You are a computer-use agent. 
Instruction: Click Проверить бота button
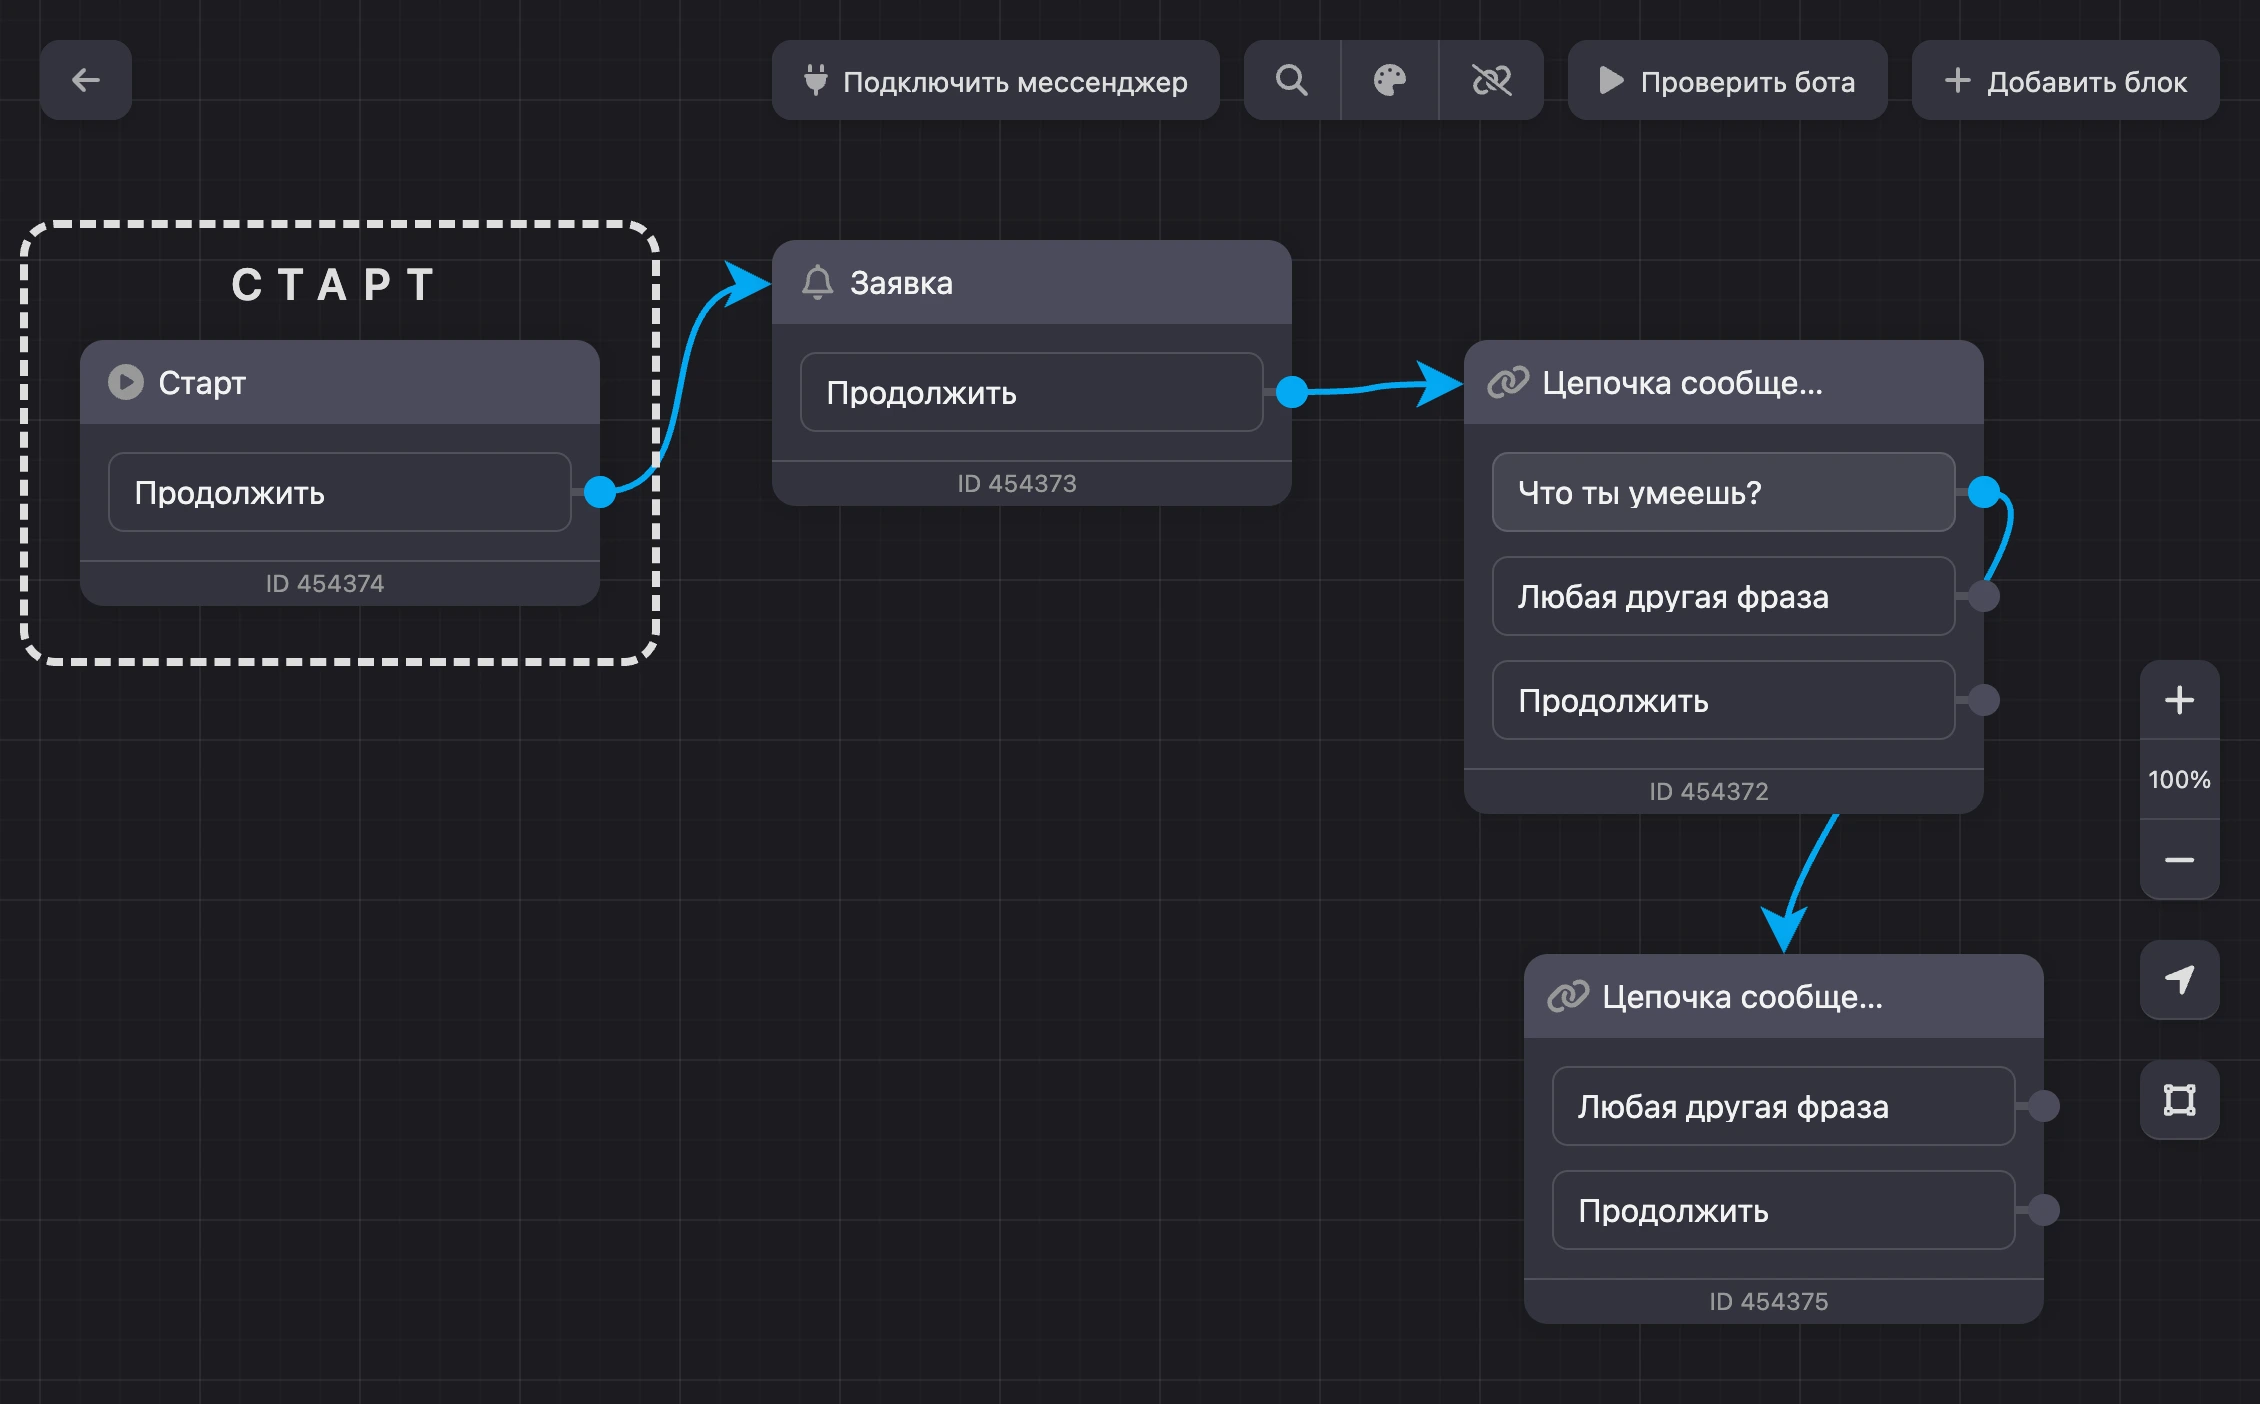pyautogui.click(x=1728, y=80)
